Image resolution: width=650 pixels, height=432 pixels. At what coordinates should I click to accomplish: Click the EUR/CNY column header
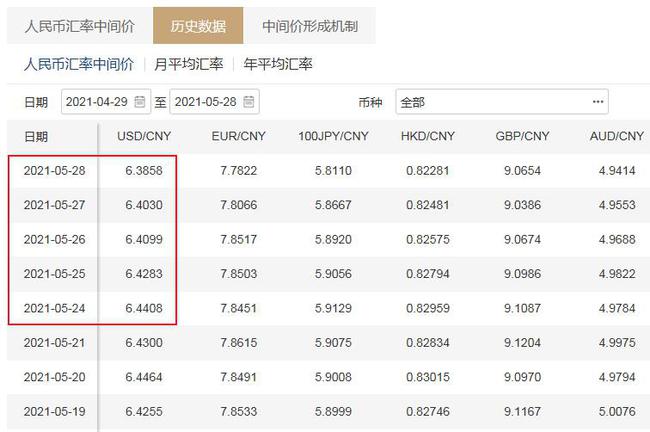(x=238, y=136)
